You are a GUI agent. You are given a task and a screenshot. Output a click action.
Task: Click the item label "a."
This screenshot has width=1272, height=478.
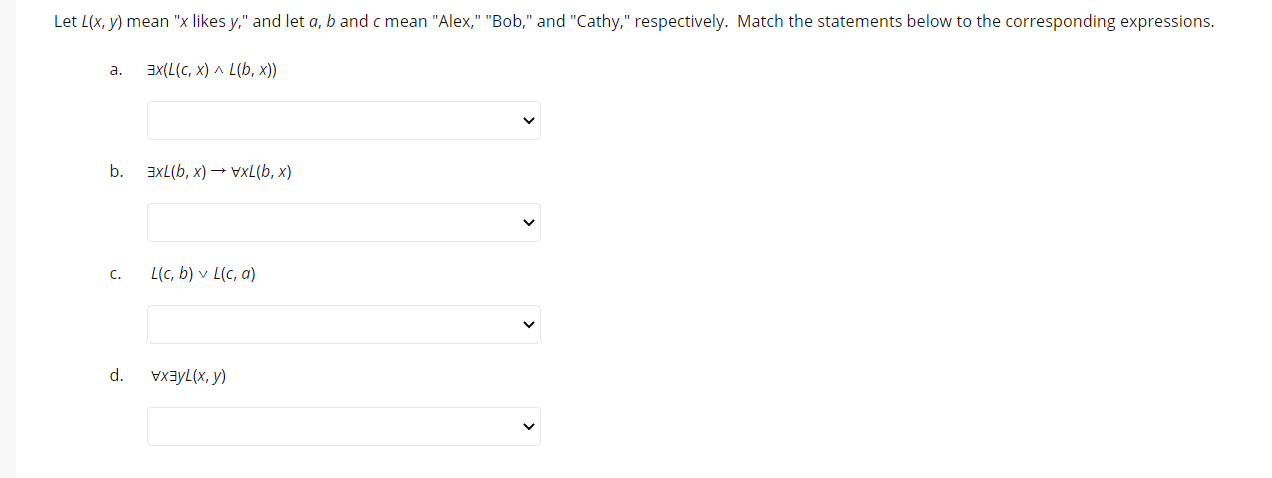pyautogui.click(x=116, y=70)
